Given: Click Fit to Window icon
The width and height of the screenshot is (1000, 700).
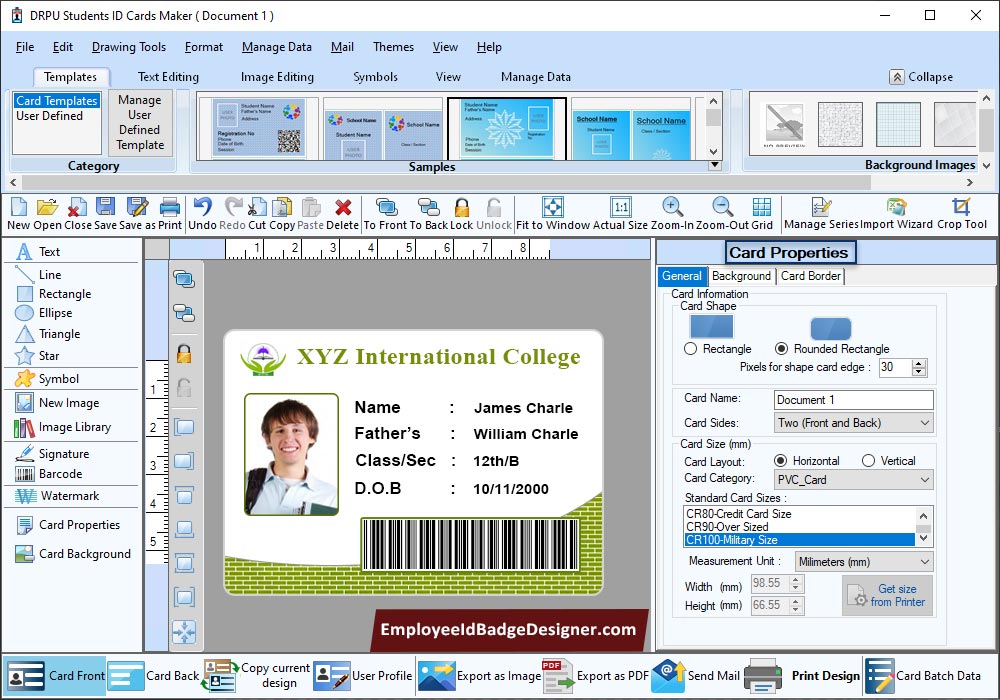Looking at the screenshot, I should pos(553,214).
